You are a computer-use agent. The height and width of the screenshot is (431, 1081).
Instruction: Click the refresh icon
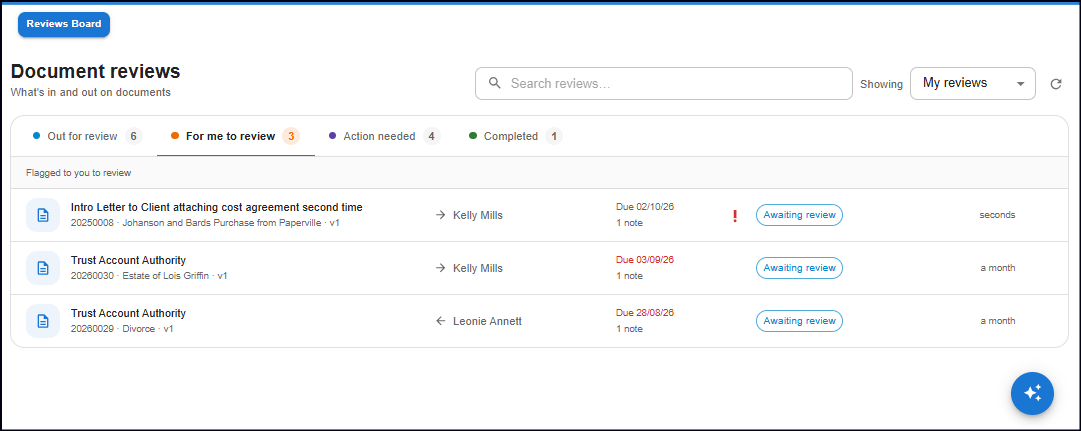(1055, 84)
